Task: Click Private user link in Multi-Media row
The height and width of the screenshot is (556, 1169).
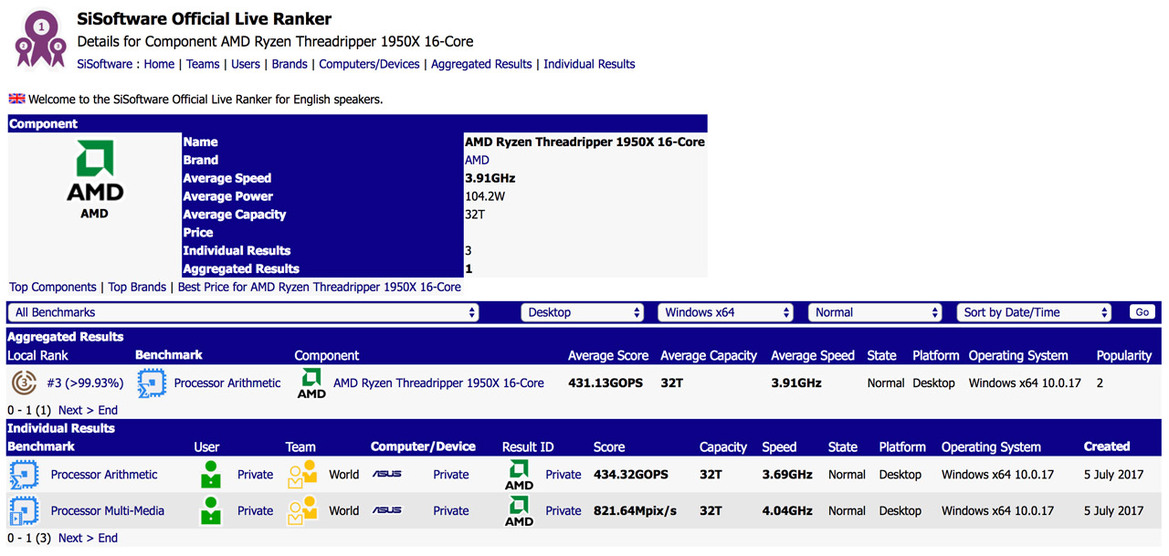Action: coord(255,511)
